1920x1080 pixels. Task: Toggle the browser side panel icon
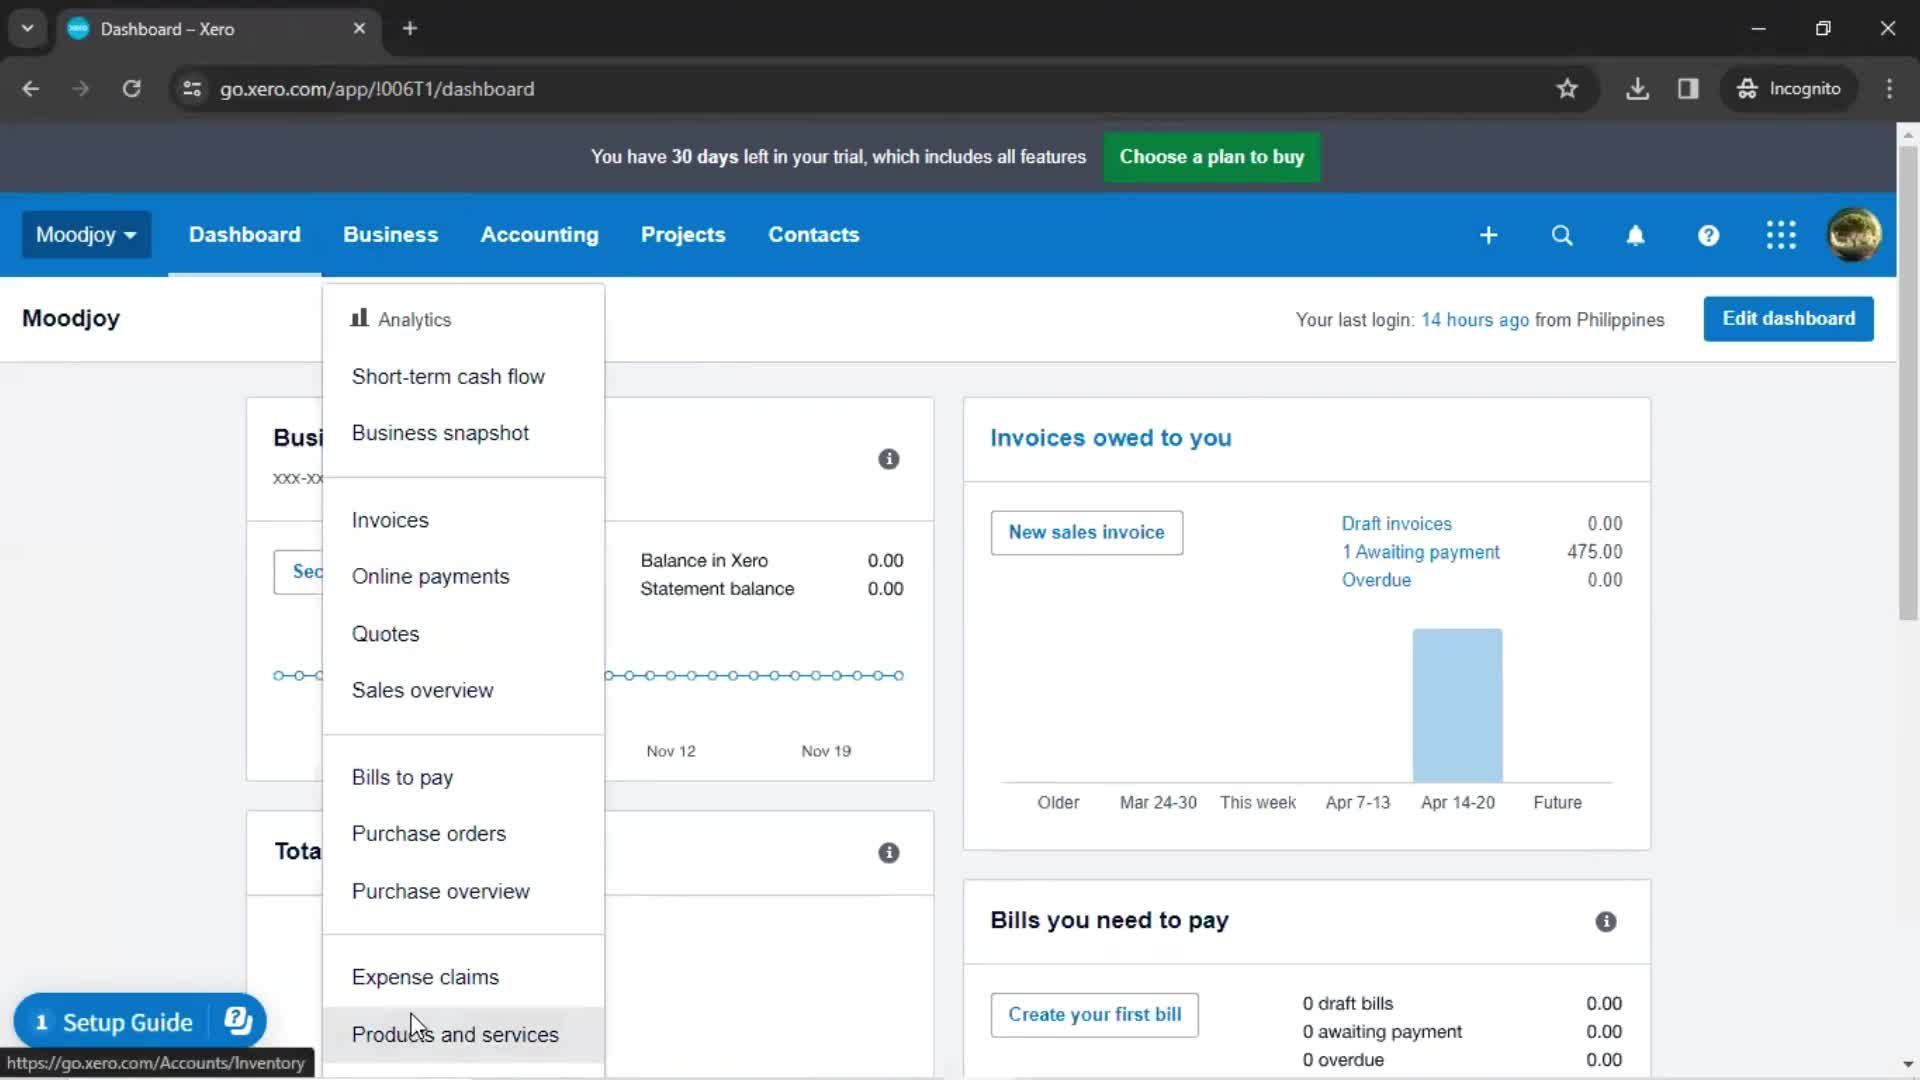(x=1688, y=89)
